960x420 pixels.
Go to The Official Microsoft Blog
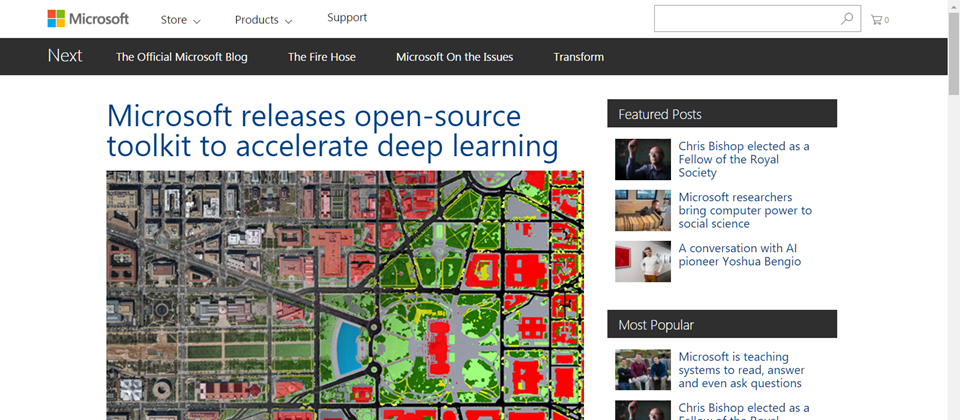182,57
